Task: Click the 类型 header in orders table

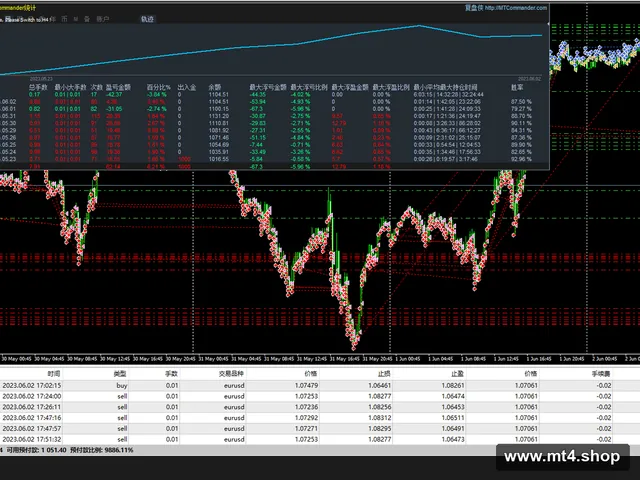Action: (x=120, y=373)
